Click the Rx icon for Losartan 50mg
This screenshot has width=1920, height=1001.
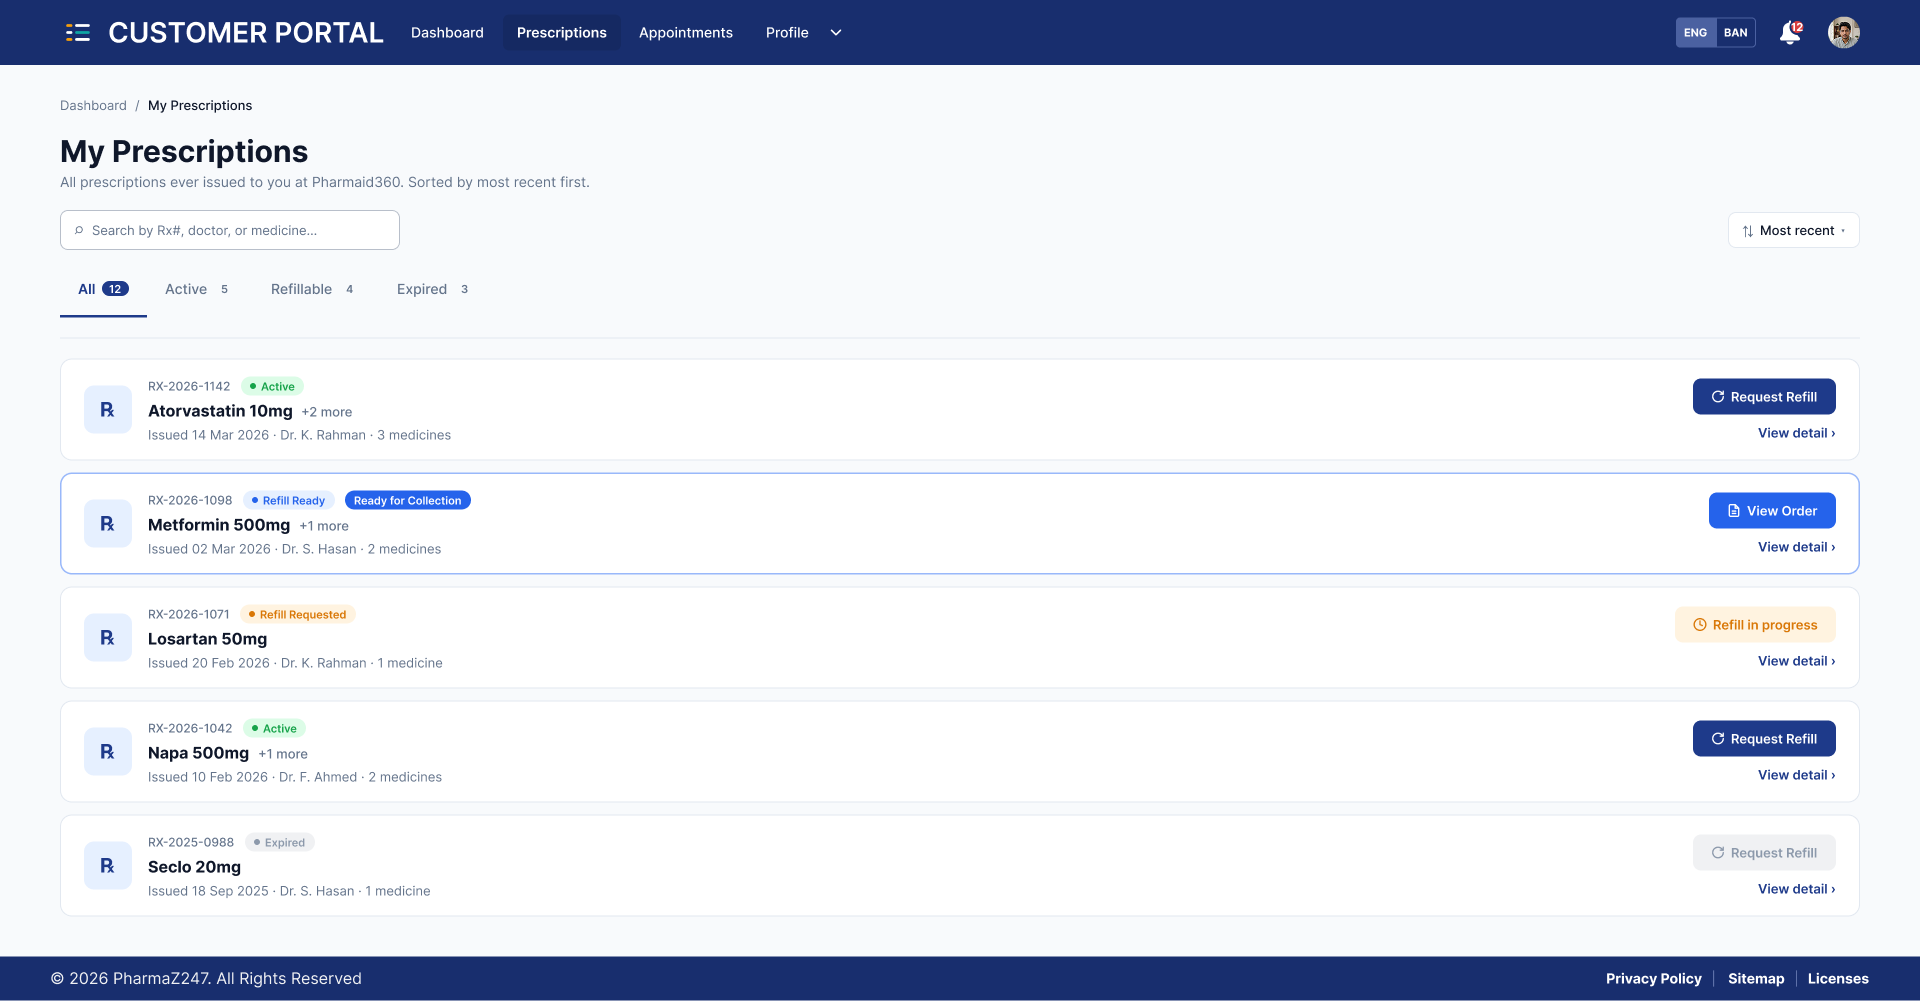pos(108,638)
